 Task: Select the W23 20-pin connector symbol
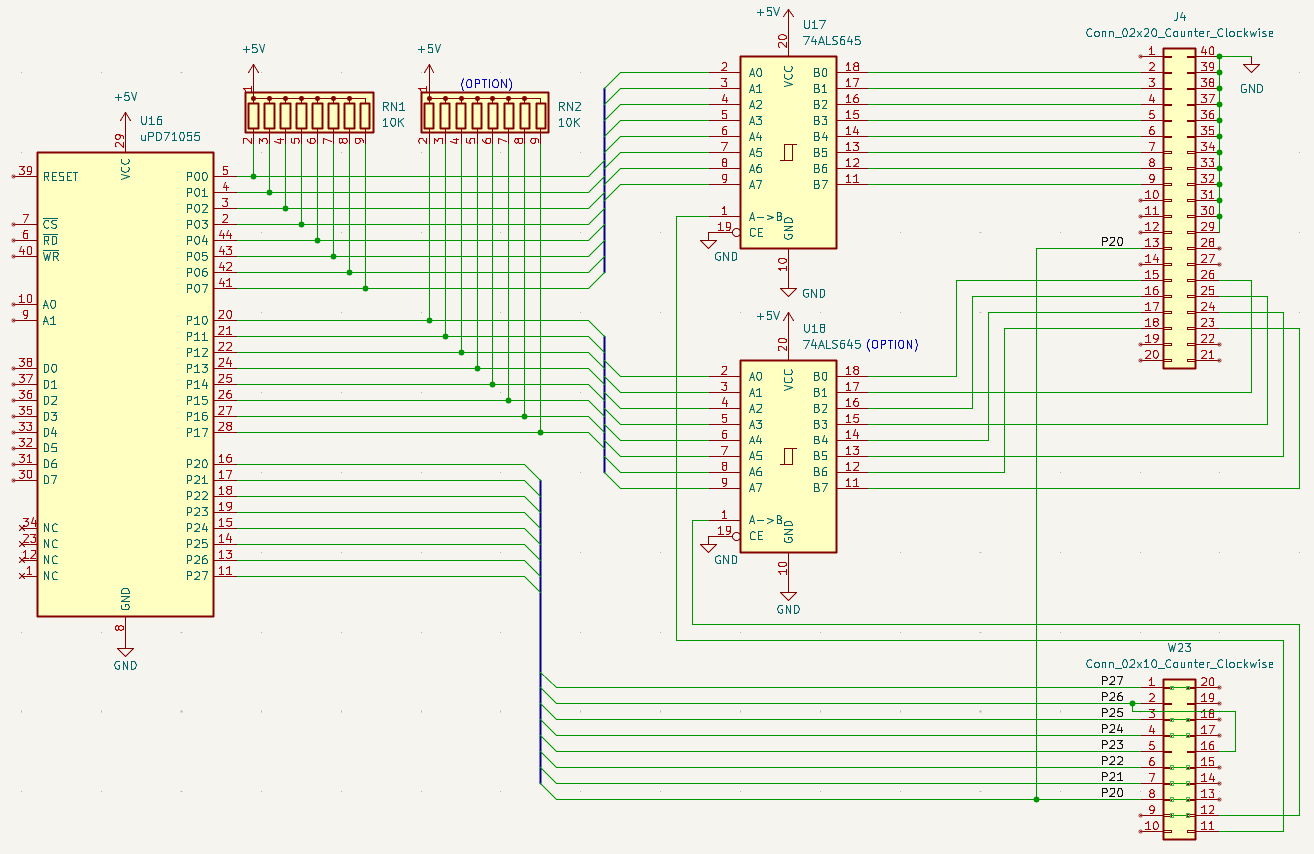click(1179, 754)
